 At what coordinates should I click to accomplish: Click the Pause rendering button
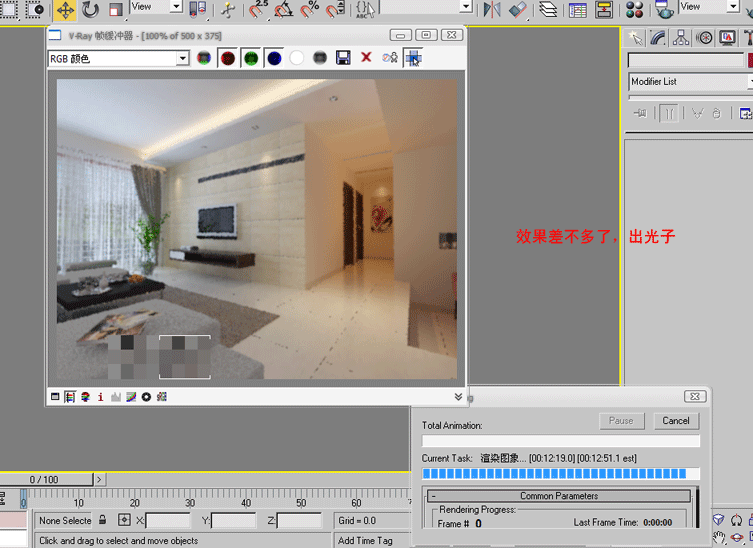(x=621, y=421)
